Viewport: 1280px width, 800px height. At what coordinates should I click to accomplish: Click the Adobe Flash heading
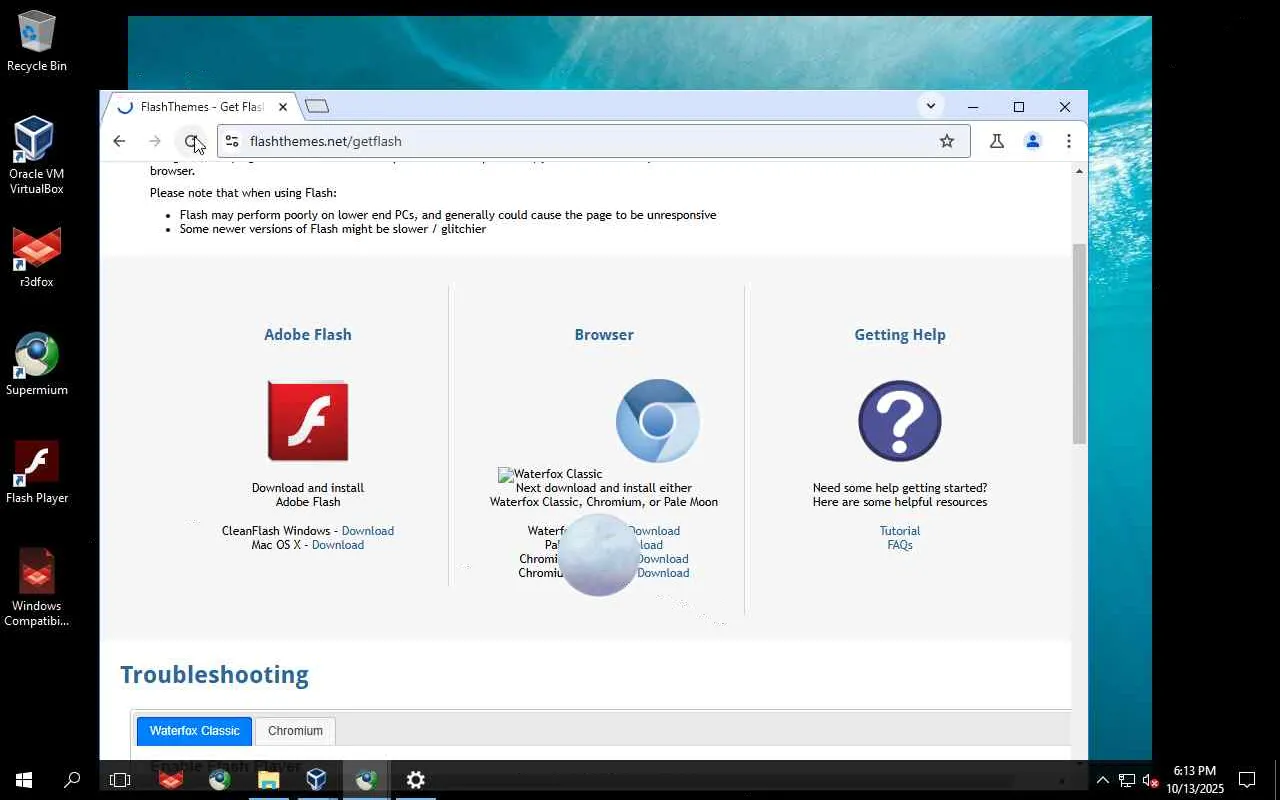point(308,335)
